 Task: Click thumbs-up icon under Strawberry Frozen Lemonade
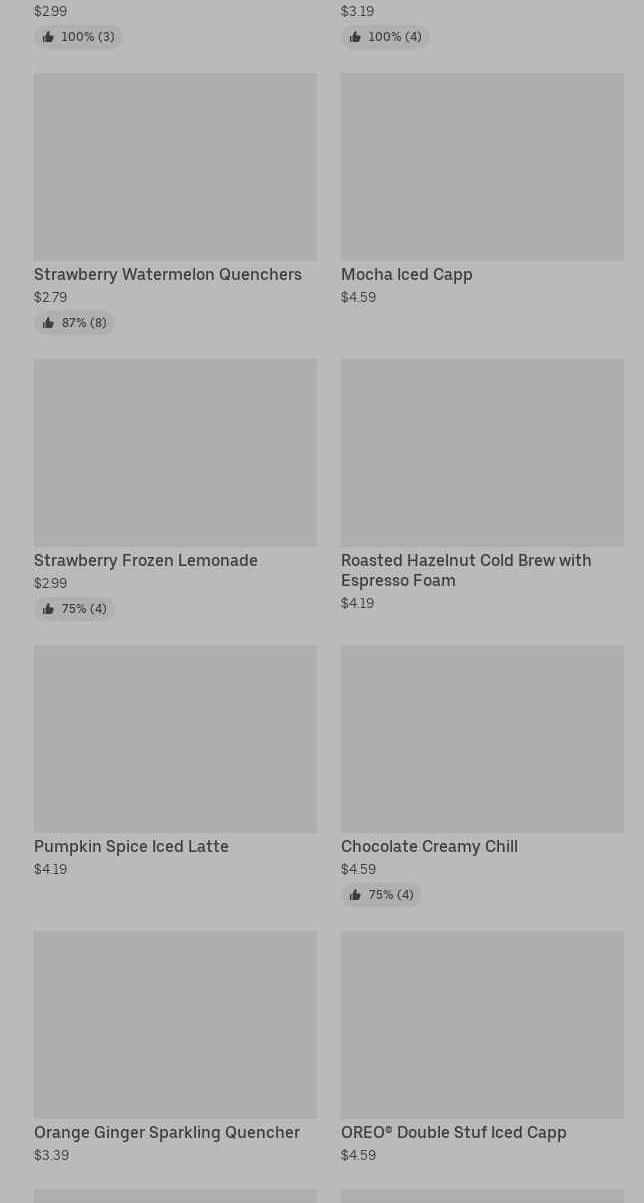coord(48,609)
